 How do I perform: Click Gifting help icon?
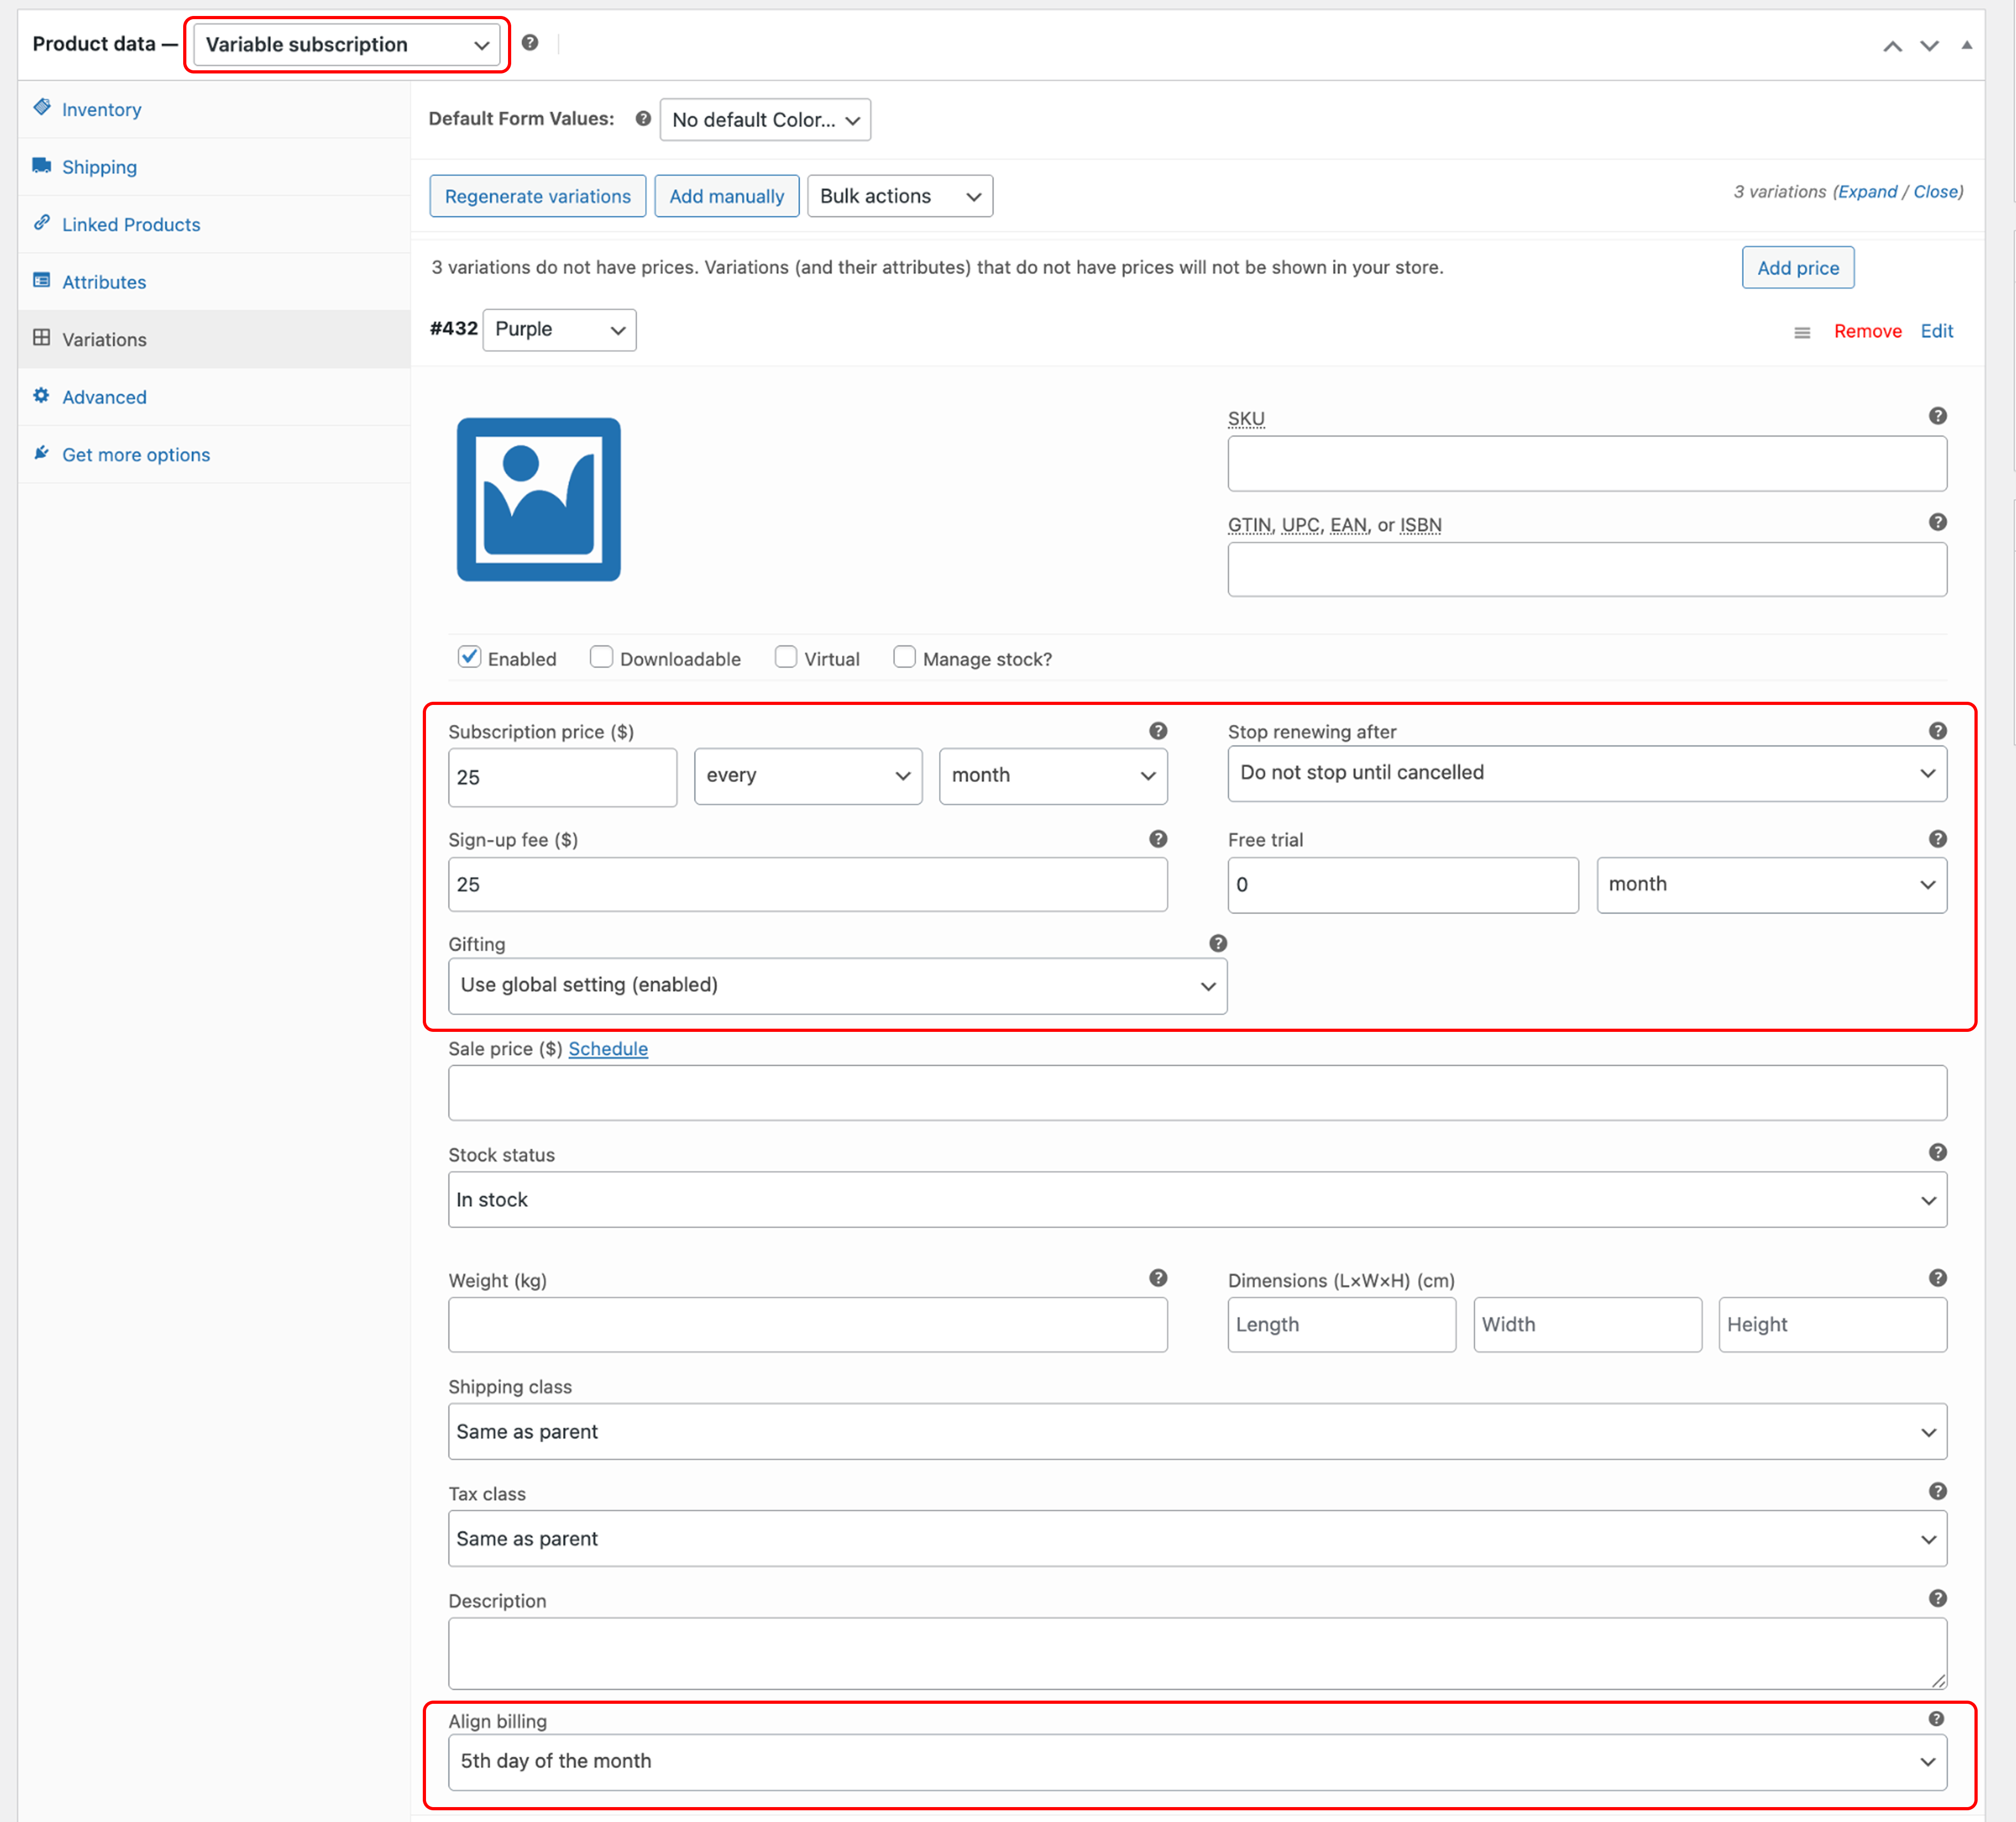pyautogui.click(x=1218, y=943)
